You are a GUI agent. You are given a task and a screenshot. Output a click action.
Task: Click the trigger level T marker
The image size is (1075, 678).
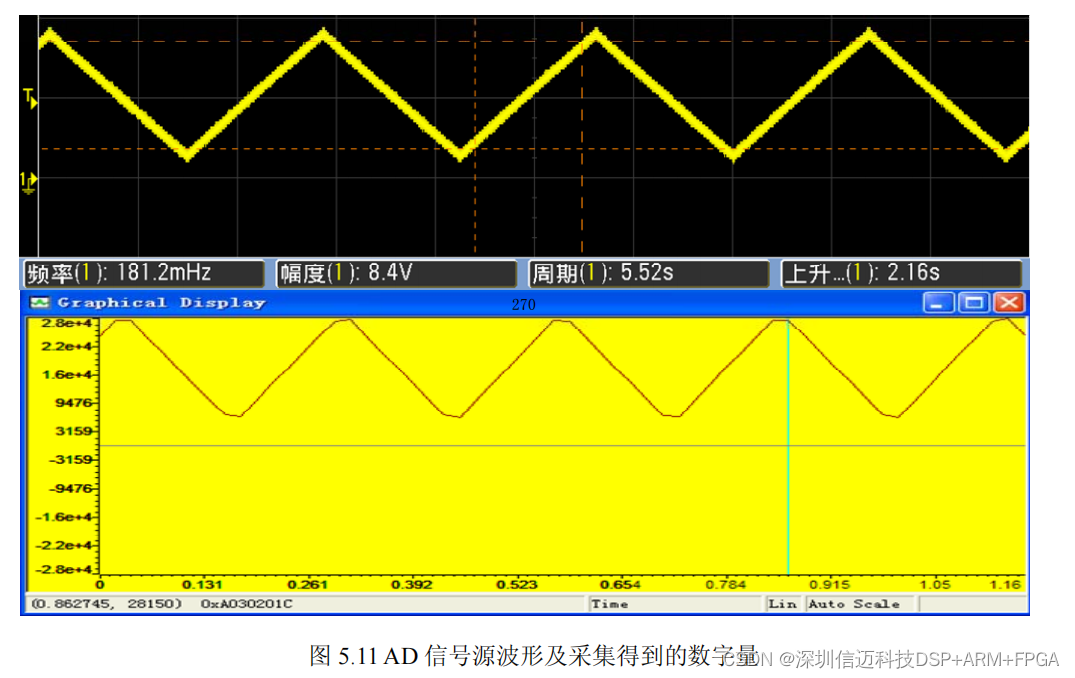click(x=30, y=98)
